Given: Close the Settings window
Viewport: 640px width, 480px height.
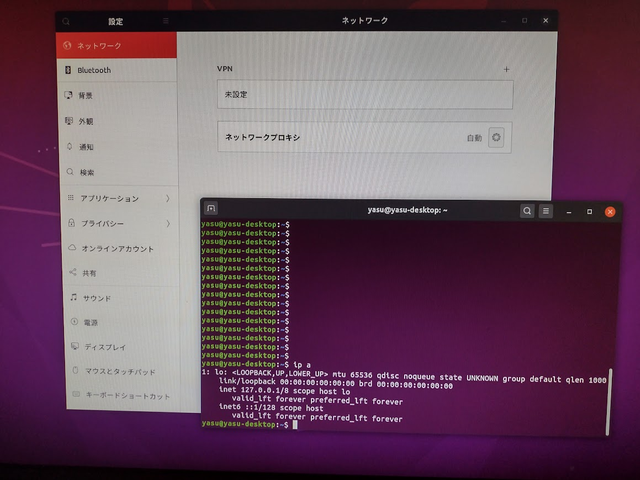Looking at the screenshot, I should (x=545, y=20).
